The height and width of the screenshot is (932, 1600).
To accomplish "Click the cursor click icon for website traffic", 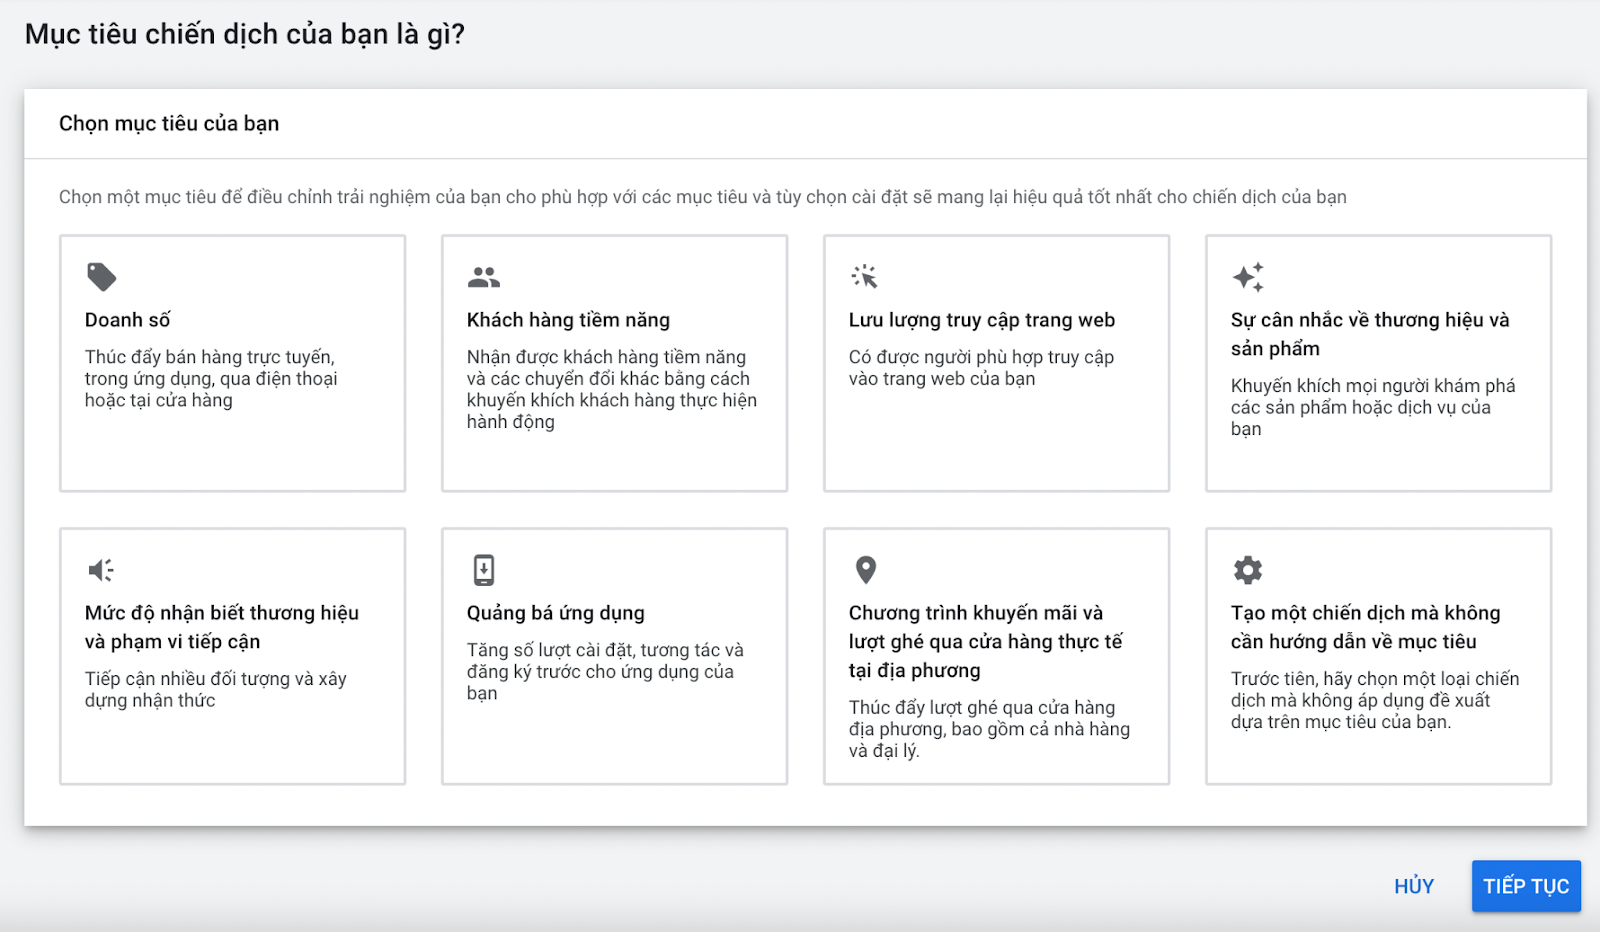I will pos(864,277).
